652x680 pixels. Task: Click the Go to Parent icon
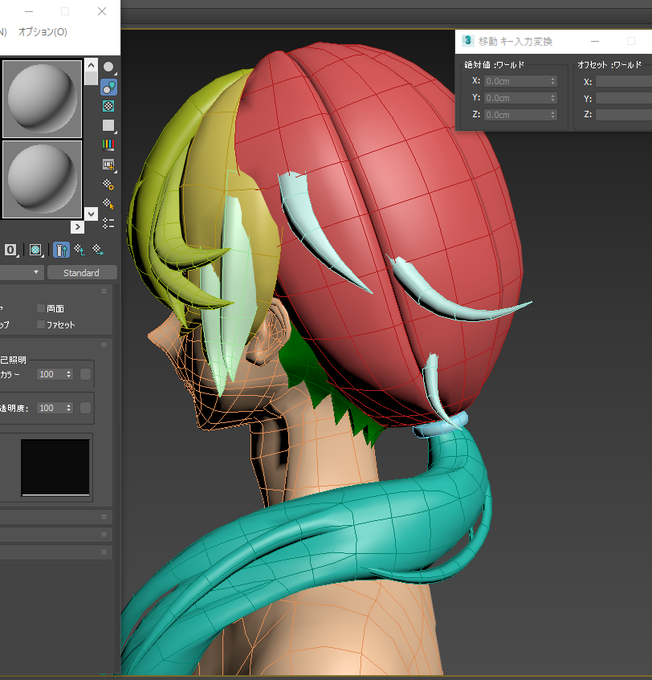click(79, 250)
